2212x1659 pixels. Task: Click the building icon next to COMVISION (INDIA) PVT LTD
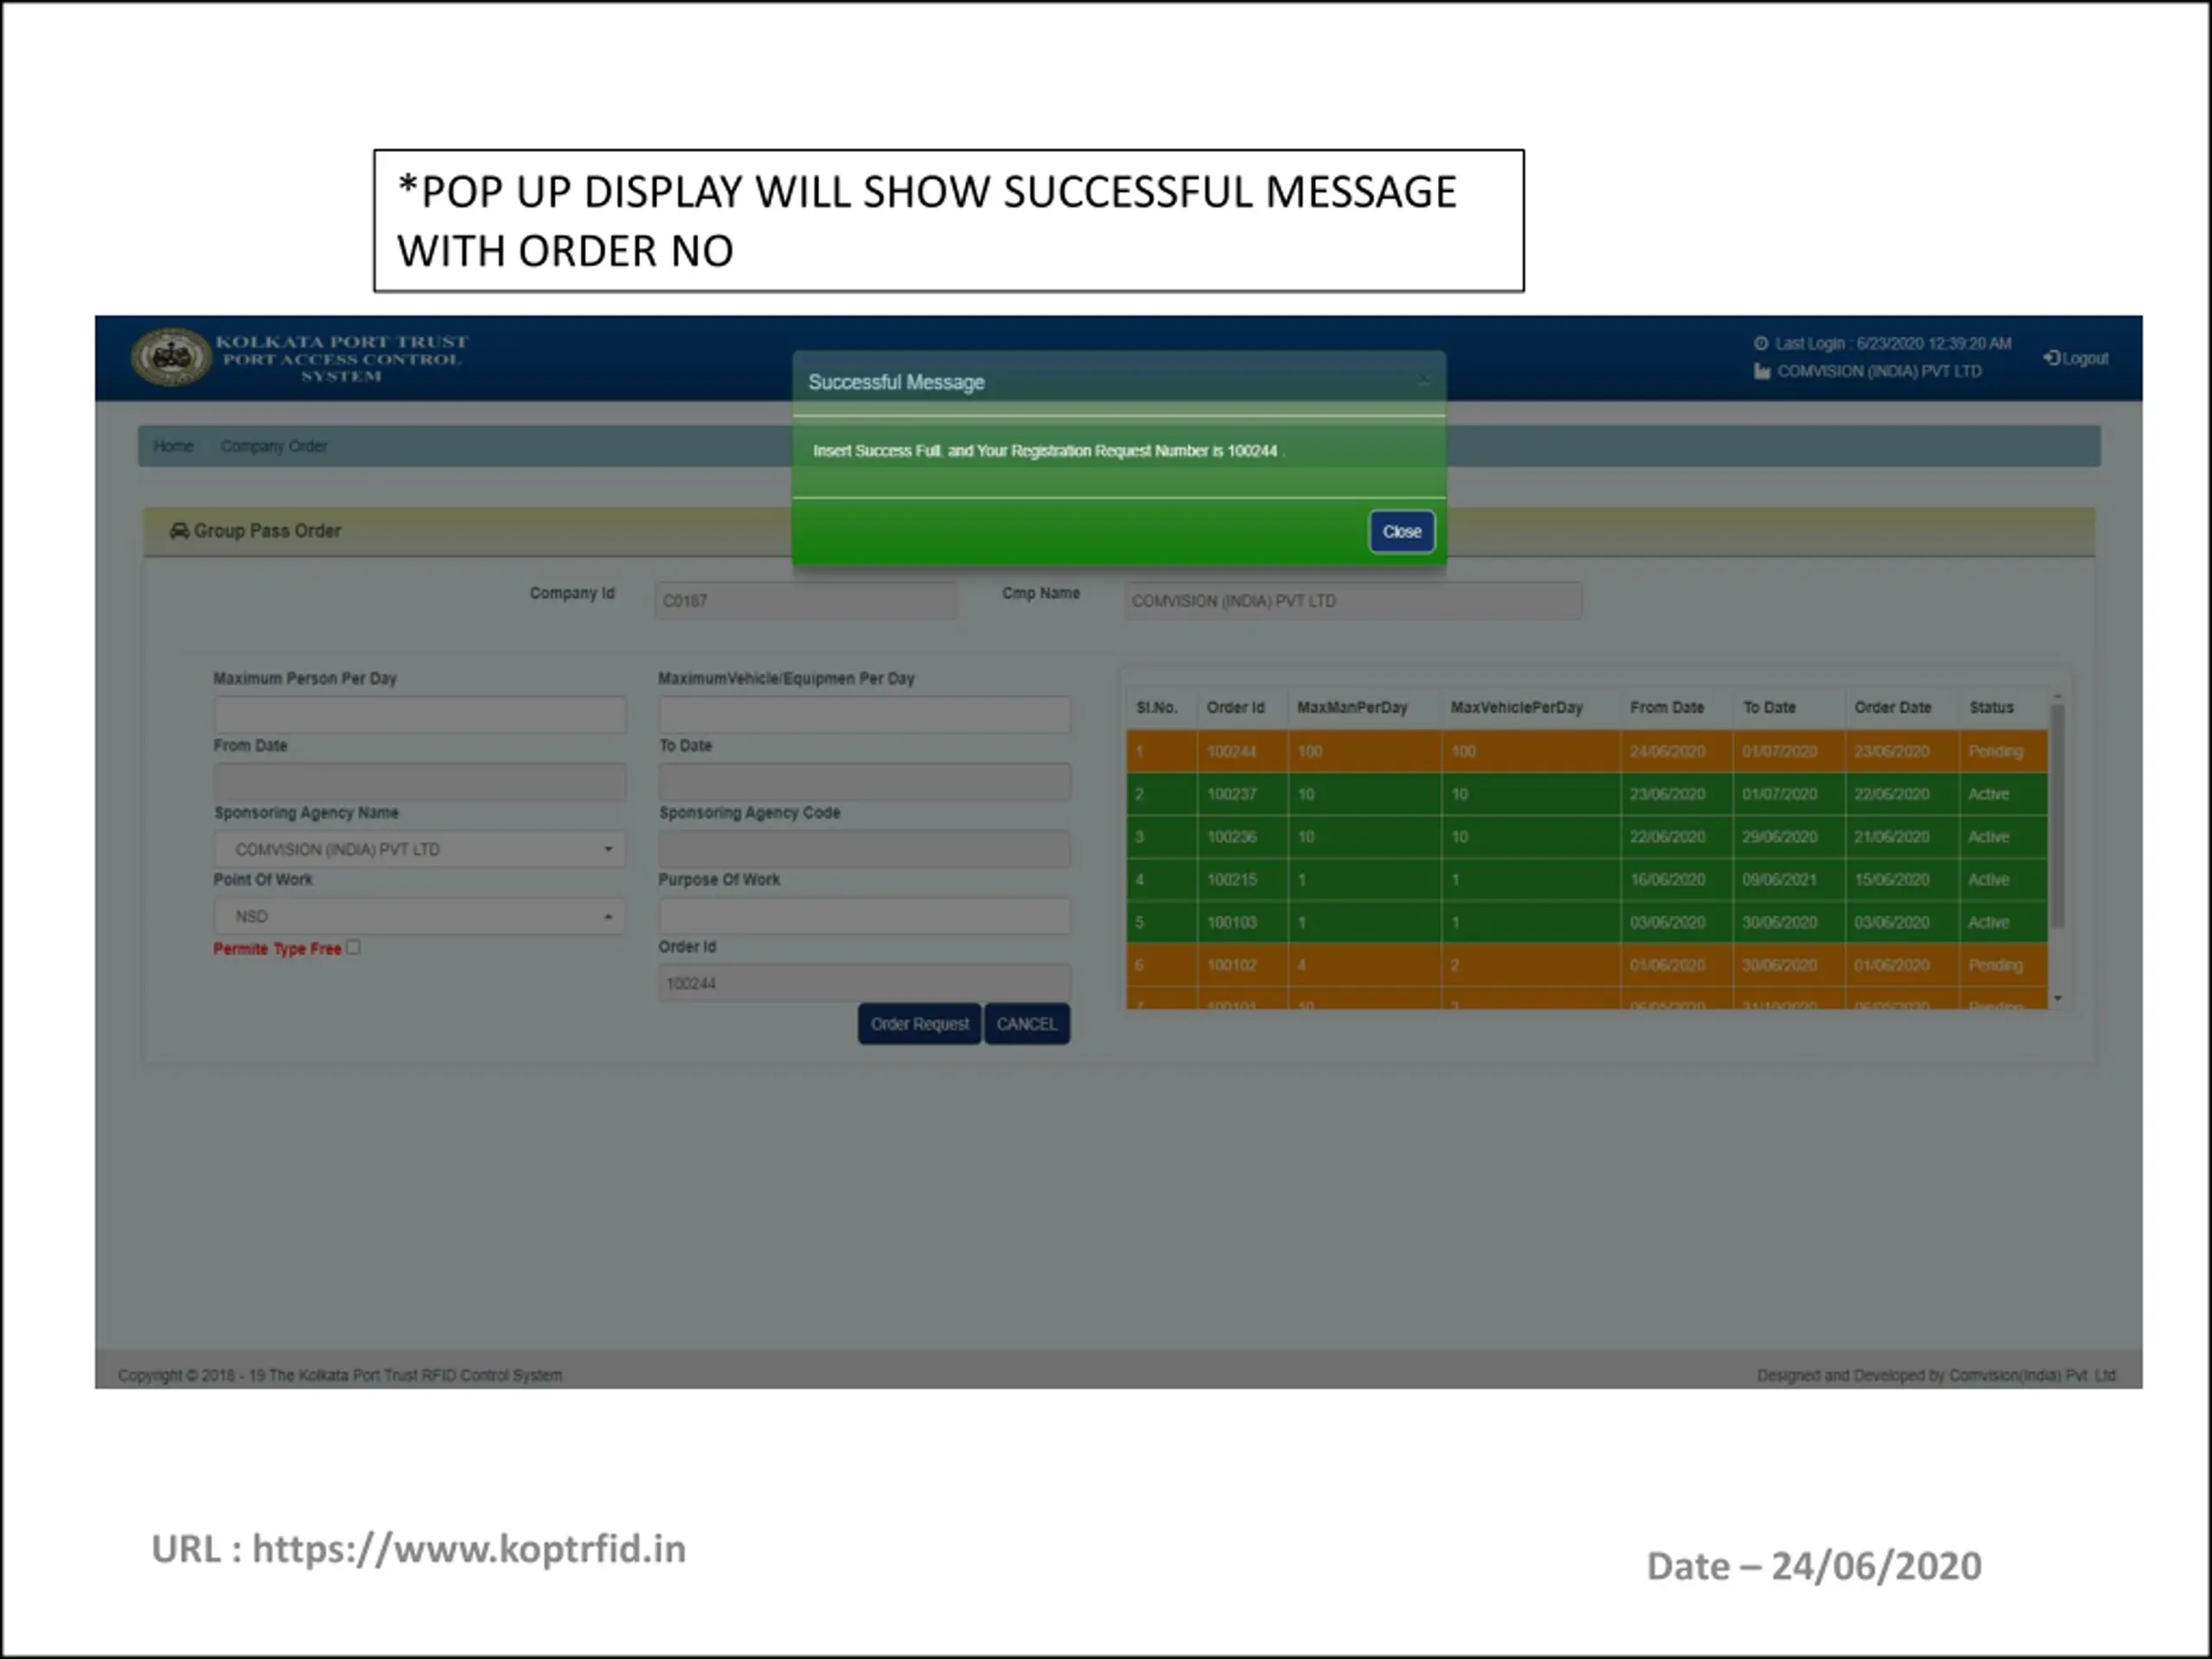[x=1762, y=371]
